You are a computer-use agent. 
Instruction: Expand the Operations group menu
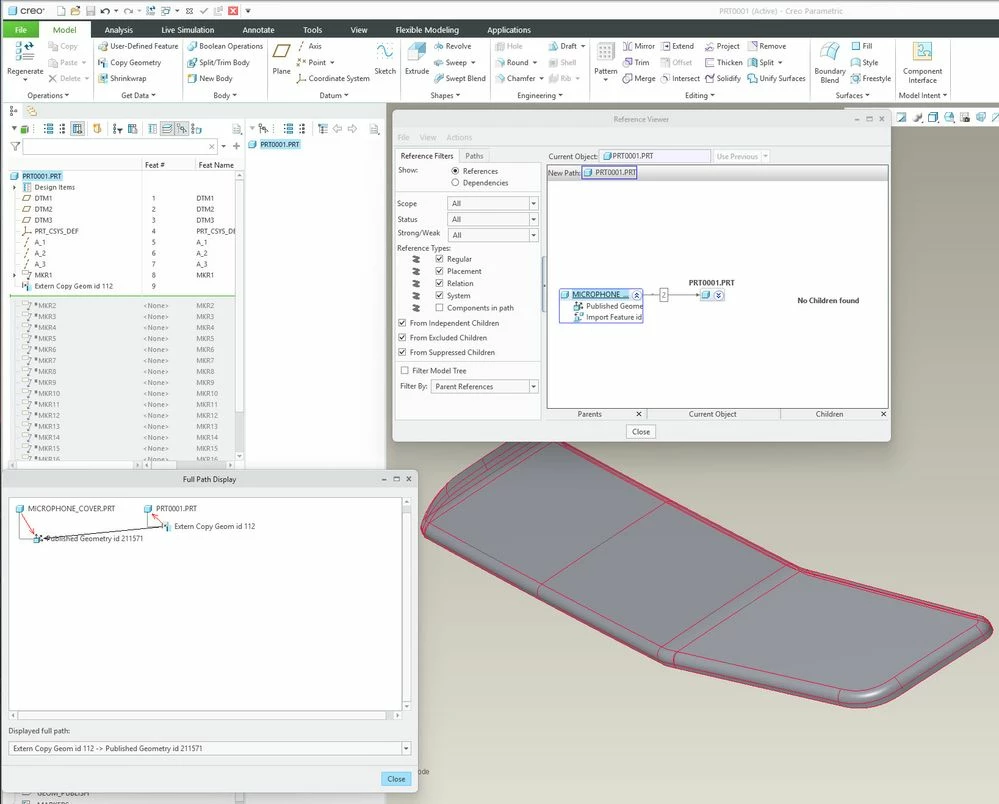[x=48, y=96]
